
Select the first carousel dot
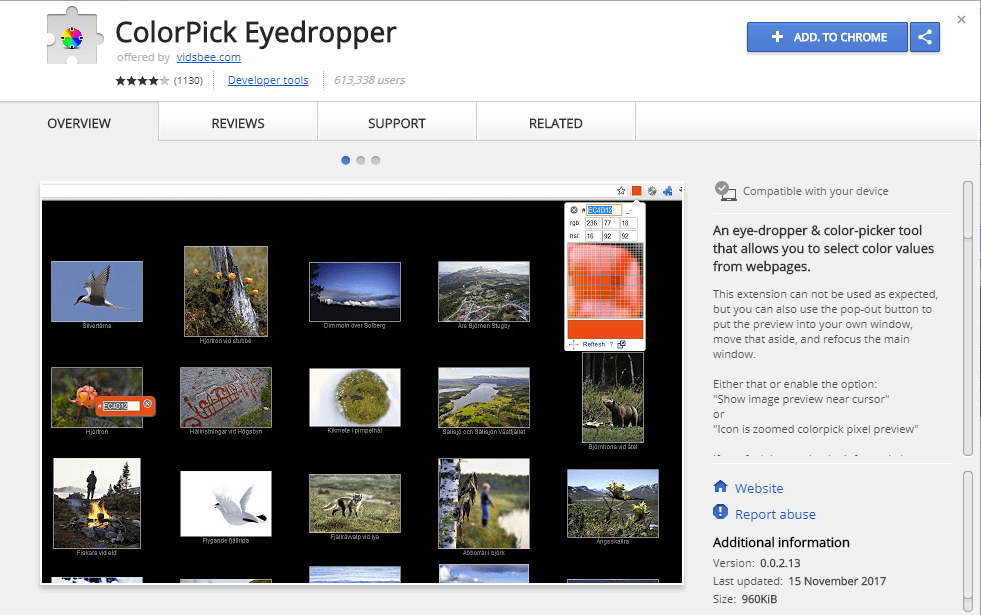click(x=346, y=160)
